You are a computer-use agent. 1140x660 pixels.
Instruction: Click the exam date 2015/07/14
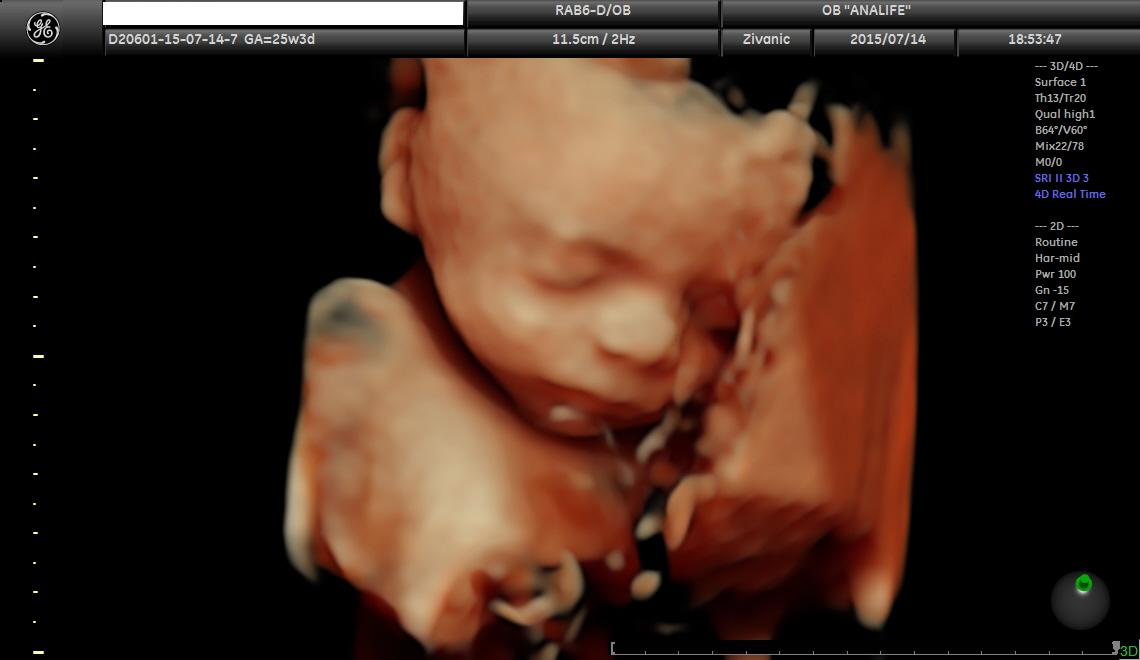point(888,39)
